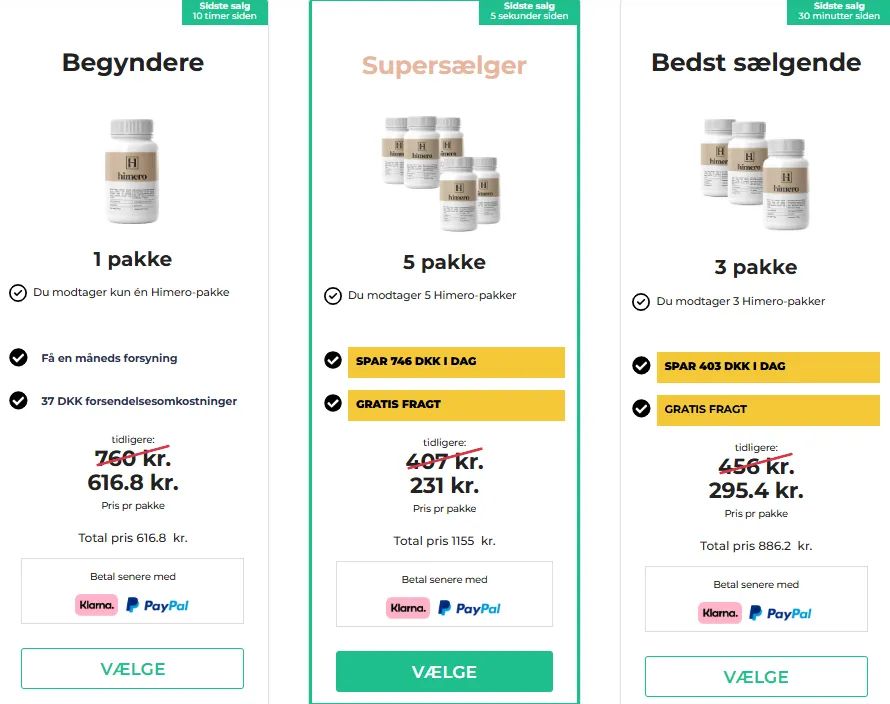Click the yellow 'GRATIS FRAGT' banner in Supersælger

(456, 405)
